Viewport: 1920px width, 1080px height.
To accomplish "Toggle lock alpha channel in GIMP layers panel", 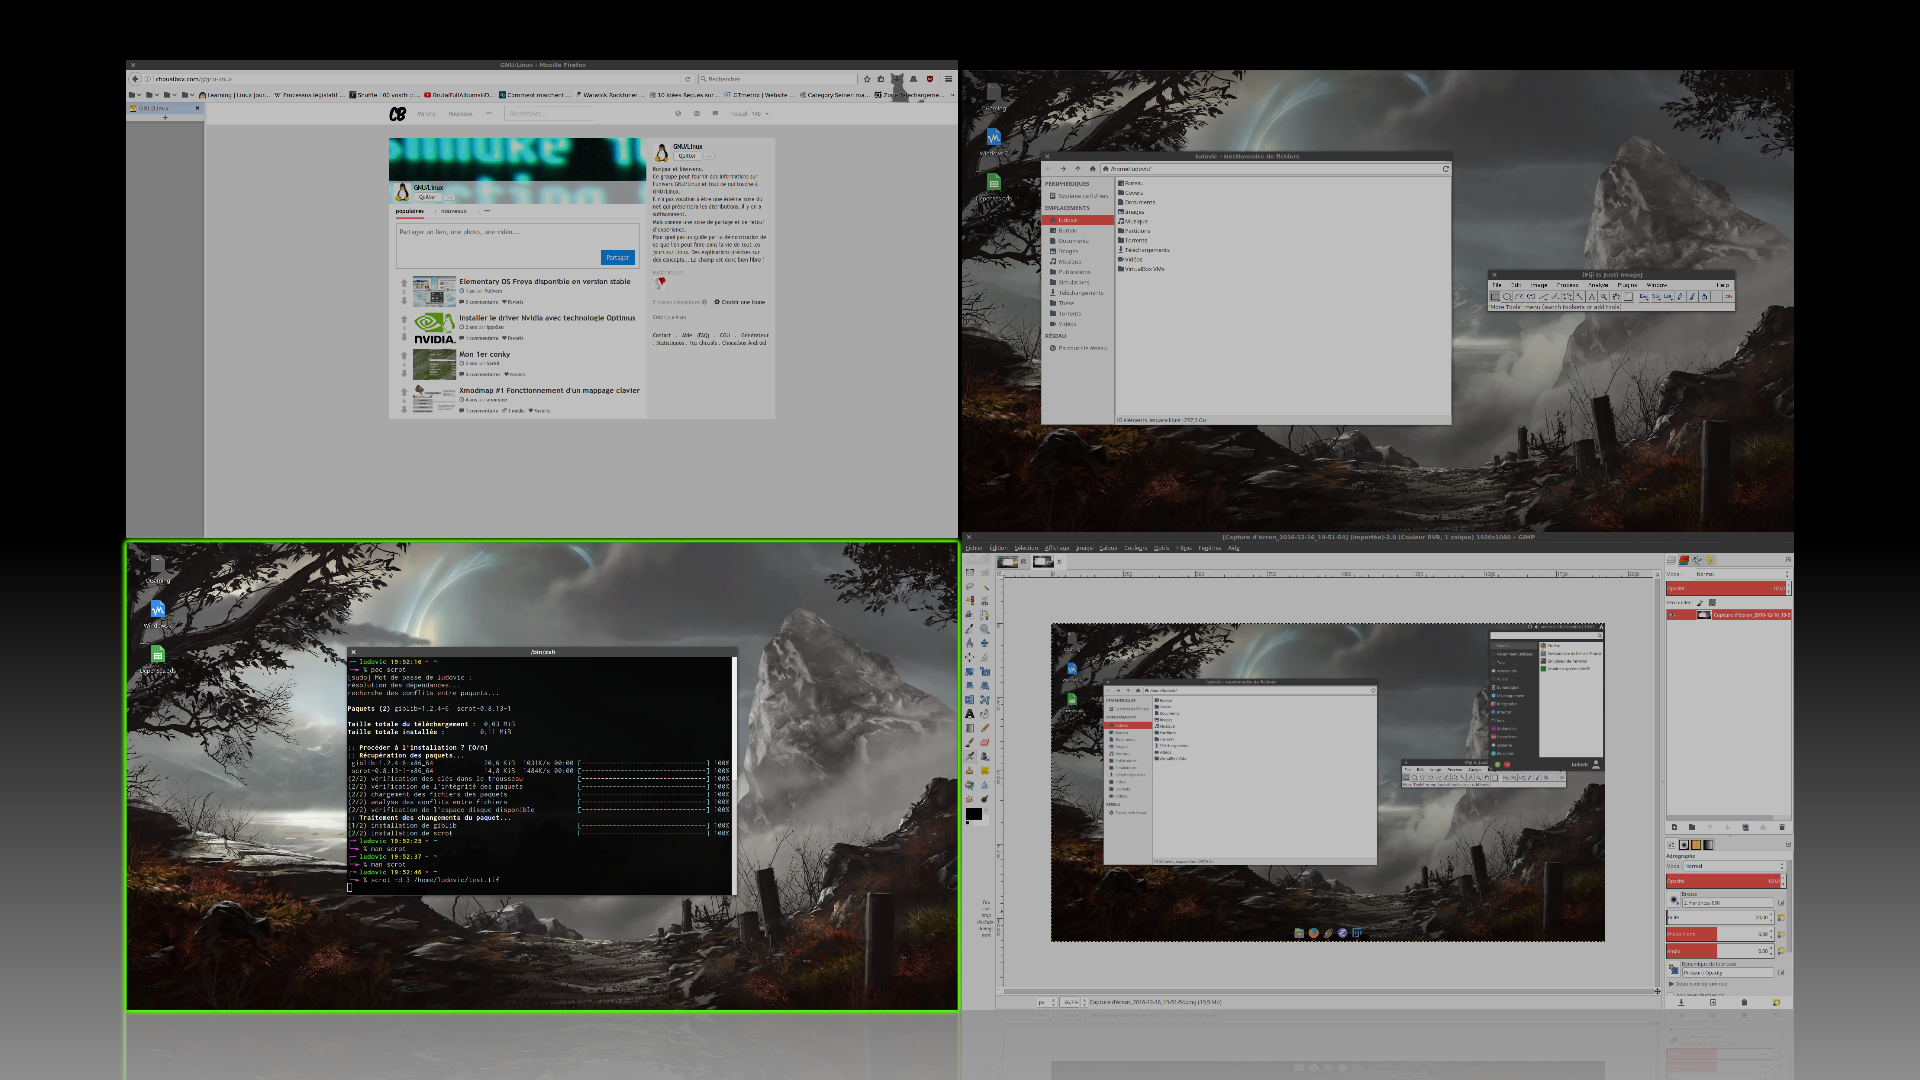I will tap(1712, 603).
